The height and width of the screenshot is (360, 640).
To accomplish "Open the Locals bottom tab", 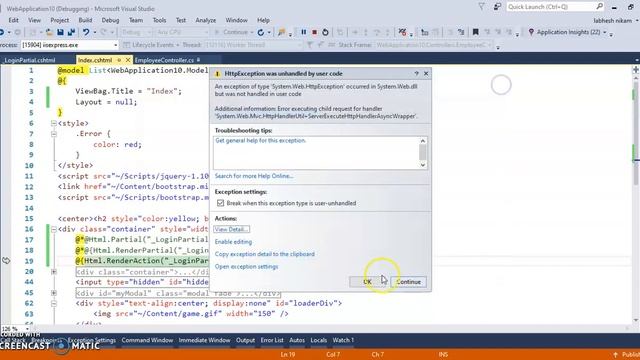I will (318, 340).
